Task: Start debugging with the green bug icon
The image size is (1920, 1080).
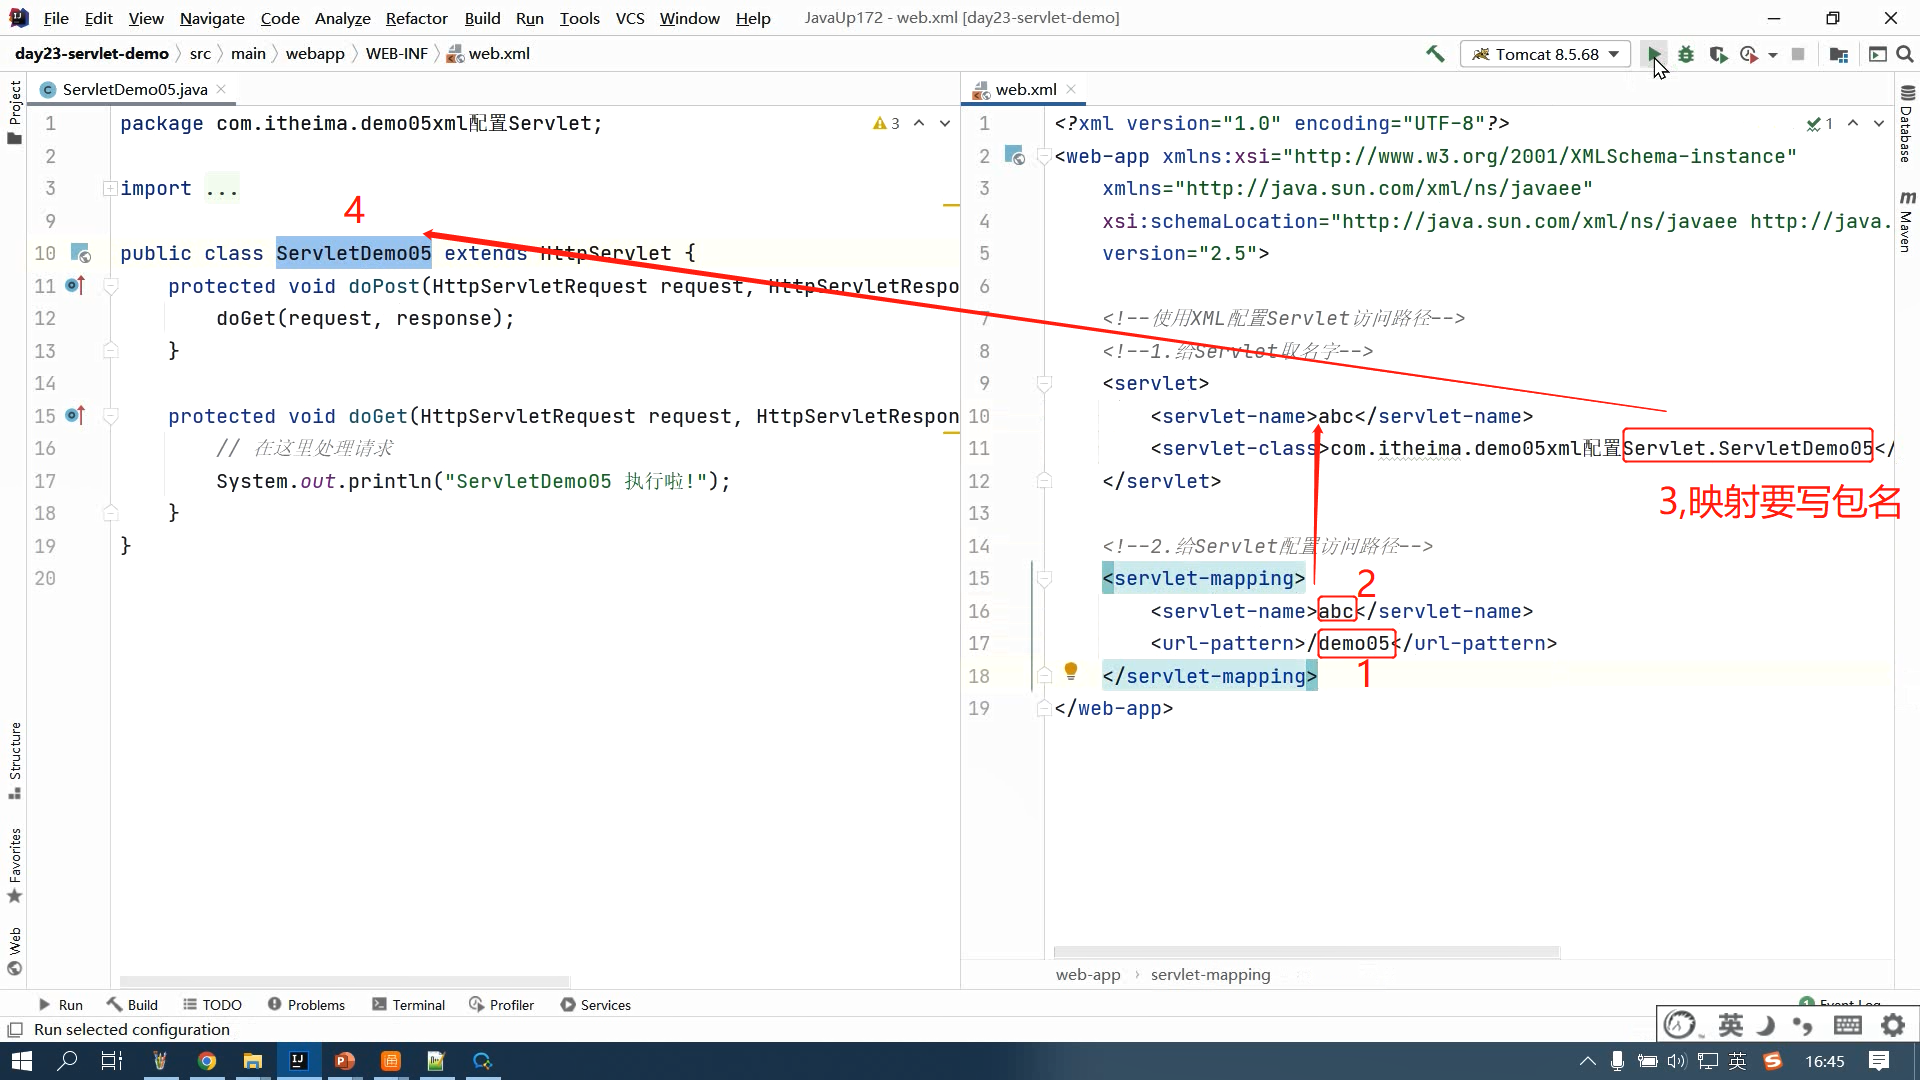Action: tap(1686, 54)
